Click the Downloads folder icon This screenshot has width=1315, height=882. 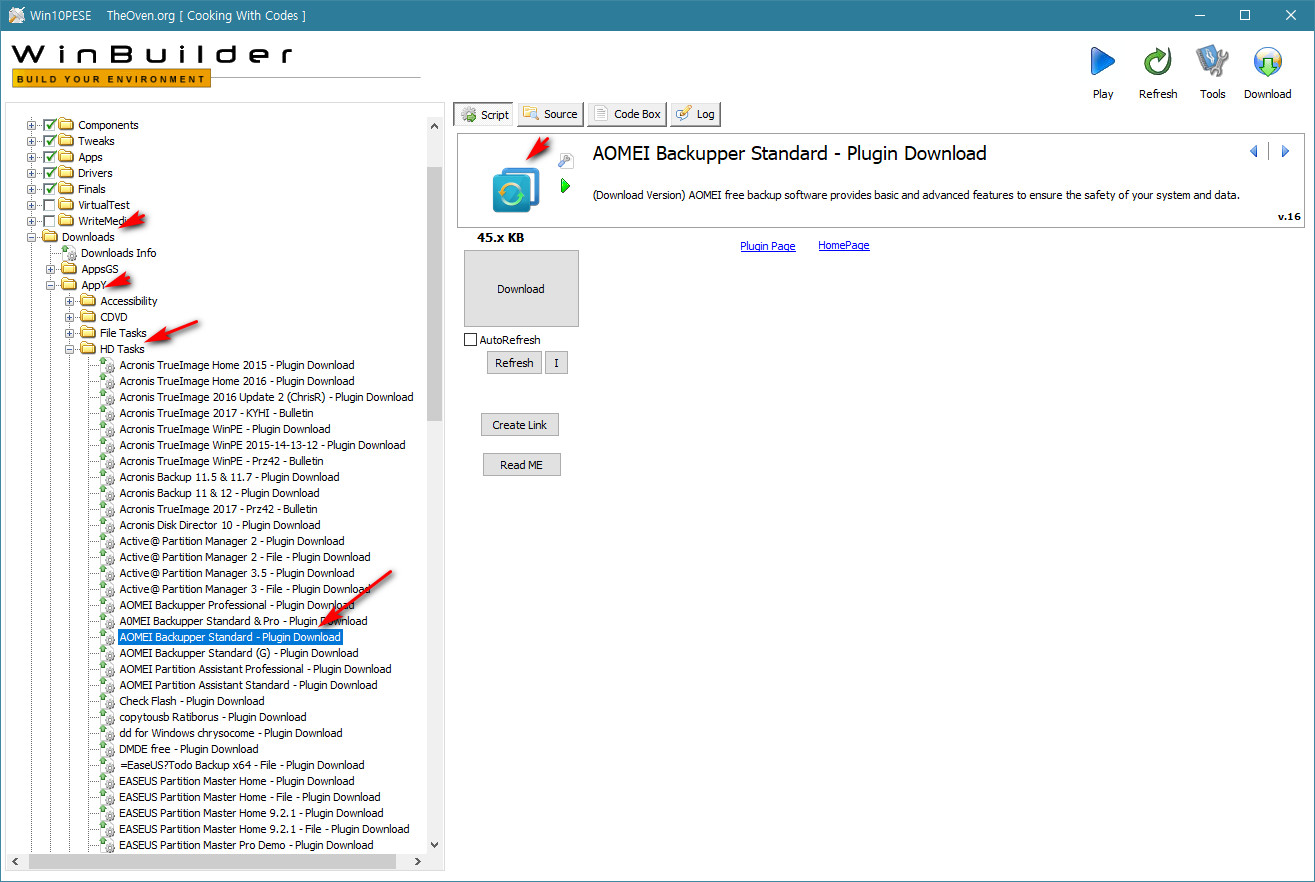tap(49, 237)
